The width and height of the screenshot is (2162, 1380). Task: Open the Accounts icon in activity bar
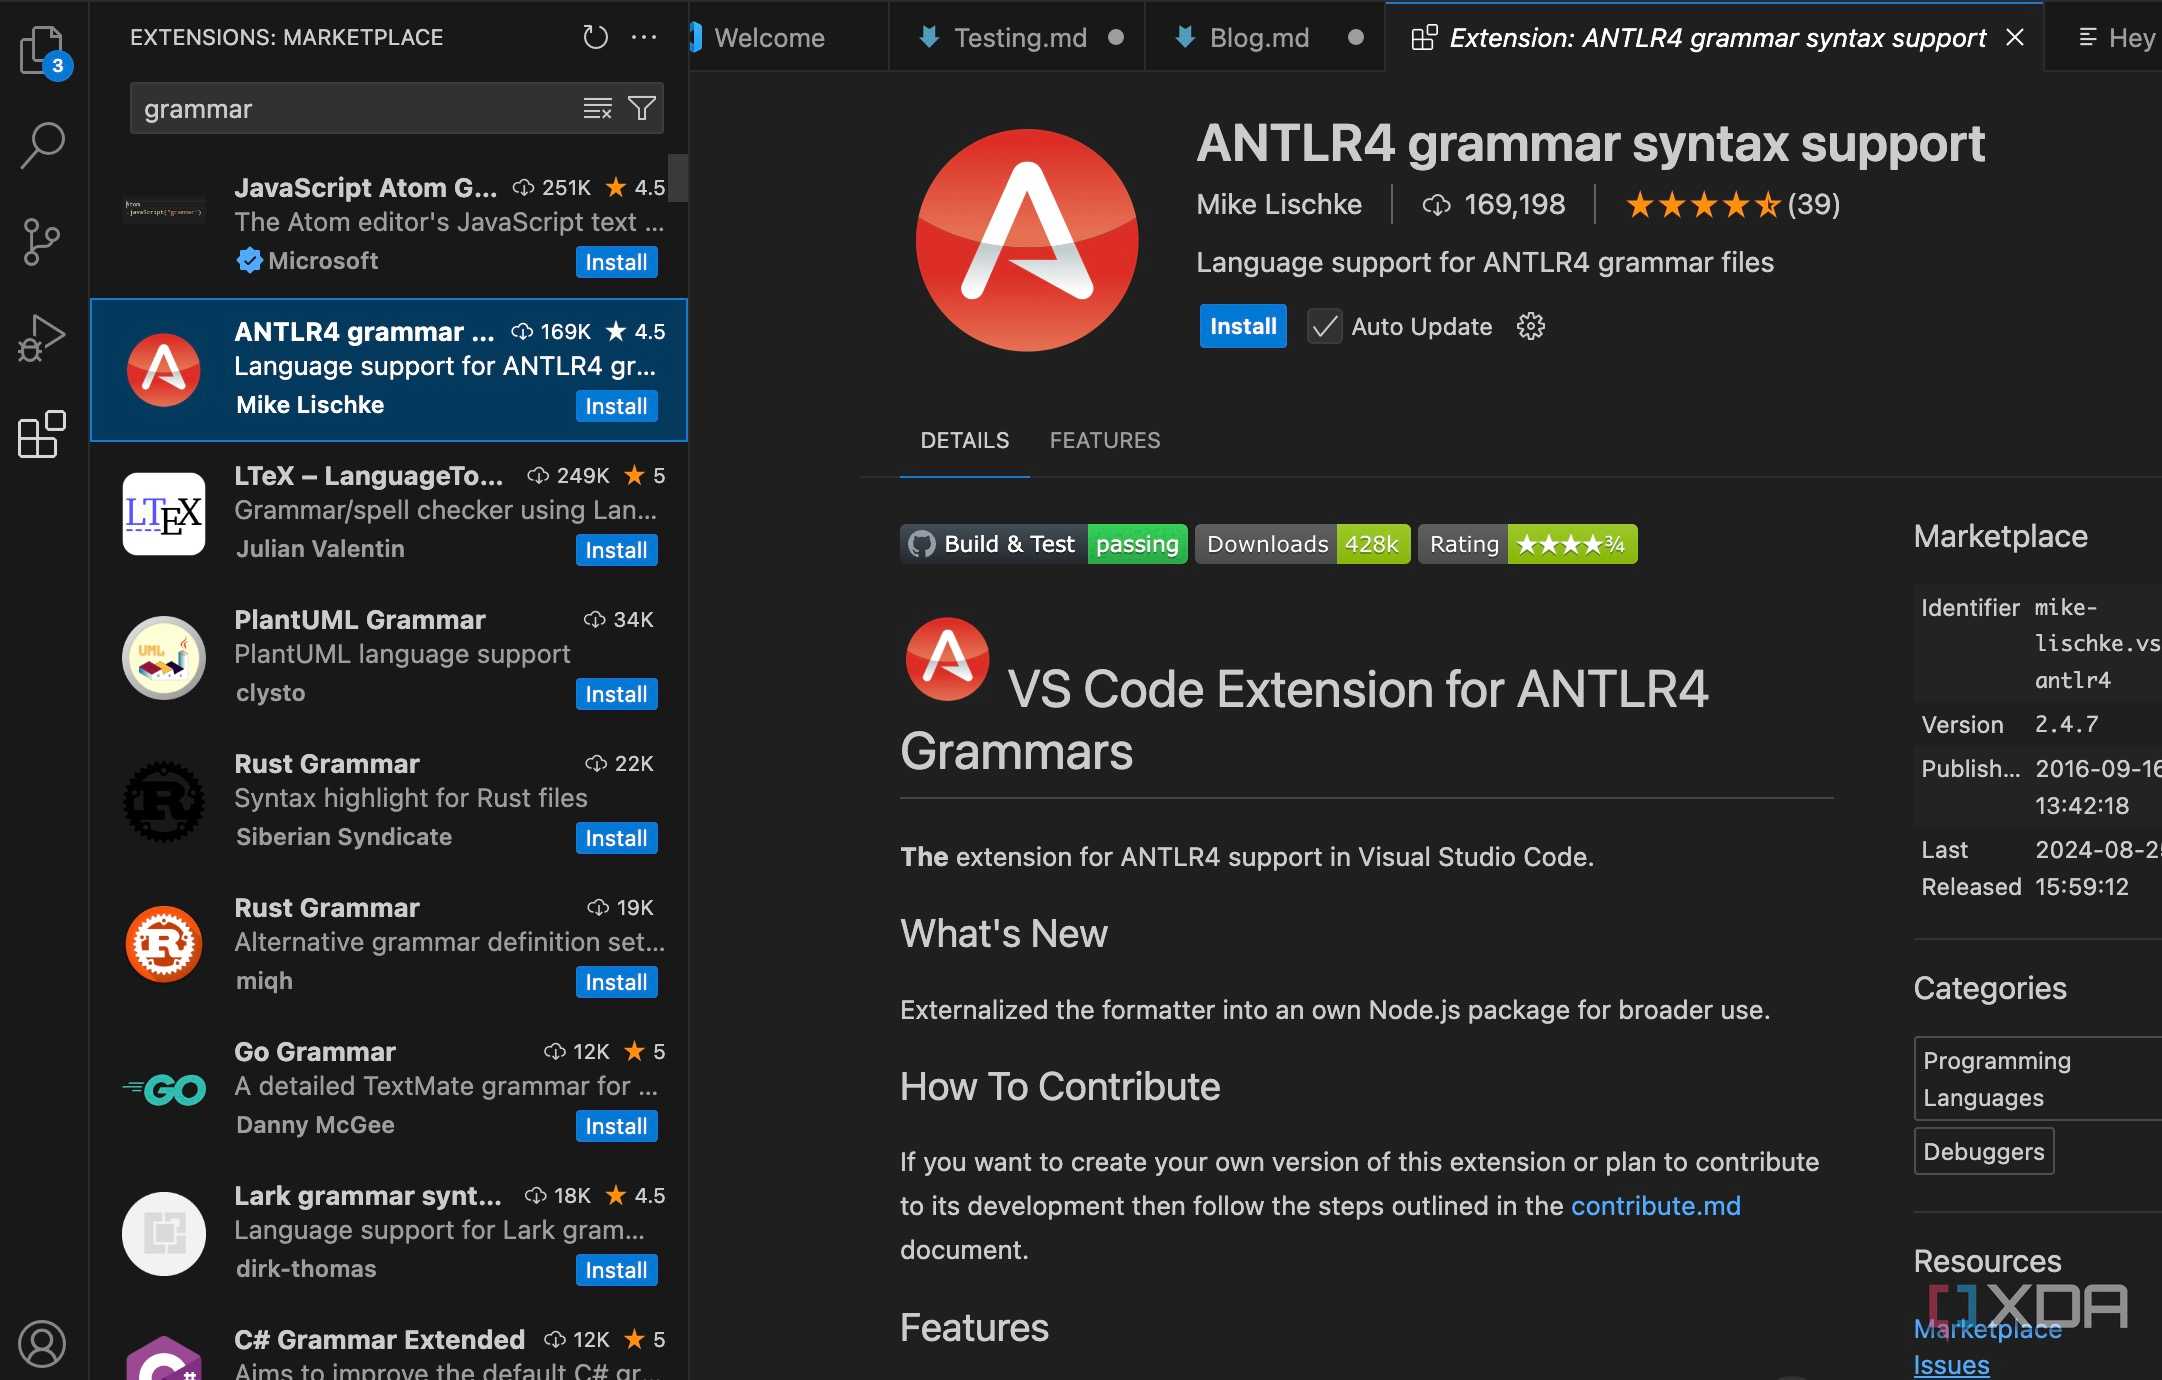point(42,1343)
